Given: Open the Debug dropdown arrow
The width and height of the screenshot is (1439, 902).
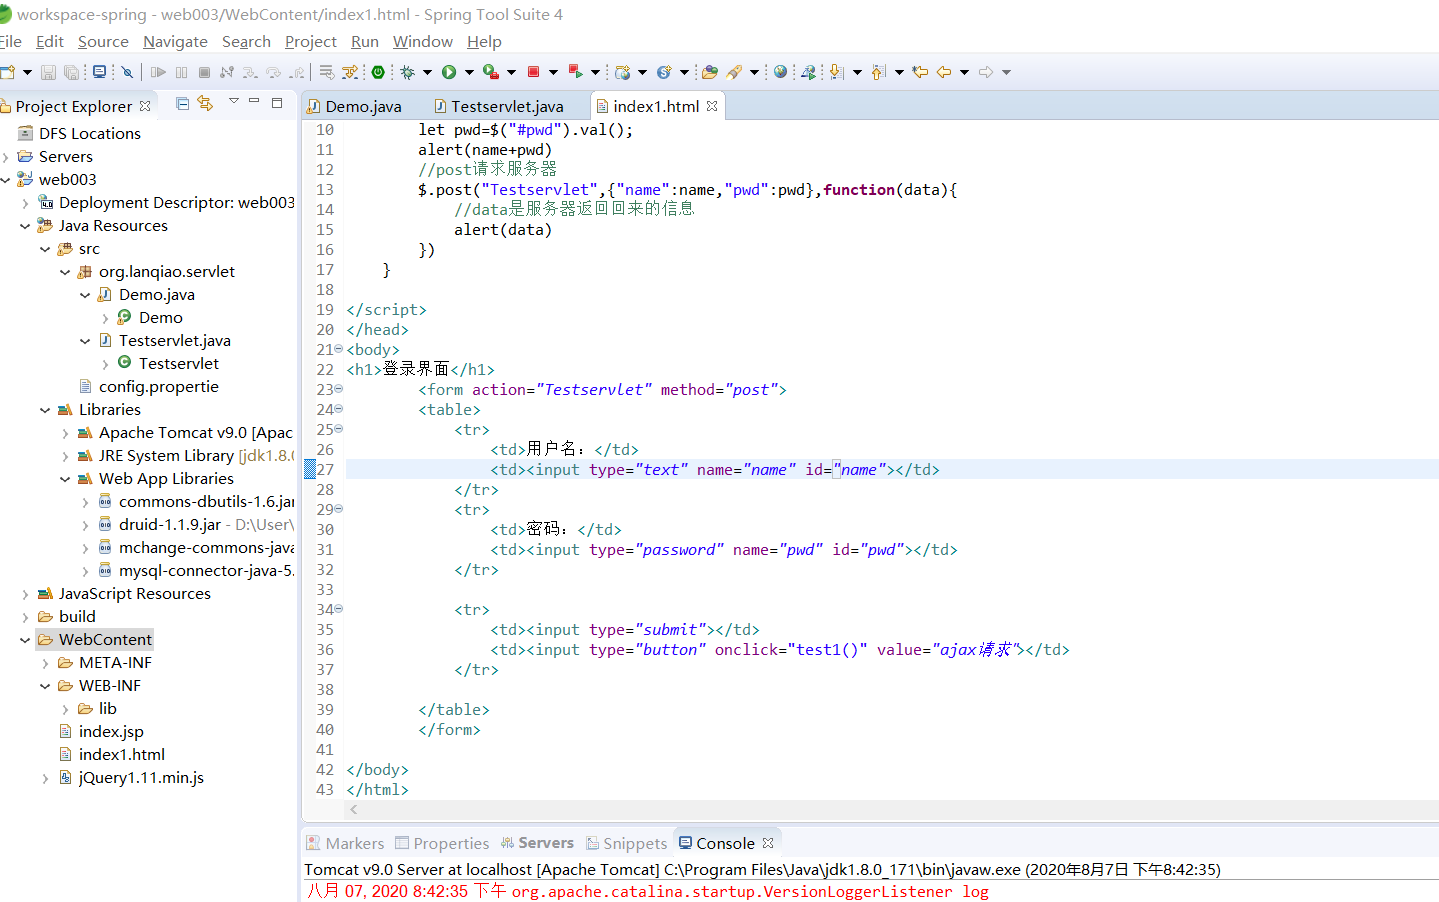Looking at the screenshot, I should [x=427, y=72].
